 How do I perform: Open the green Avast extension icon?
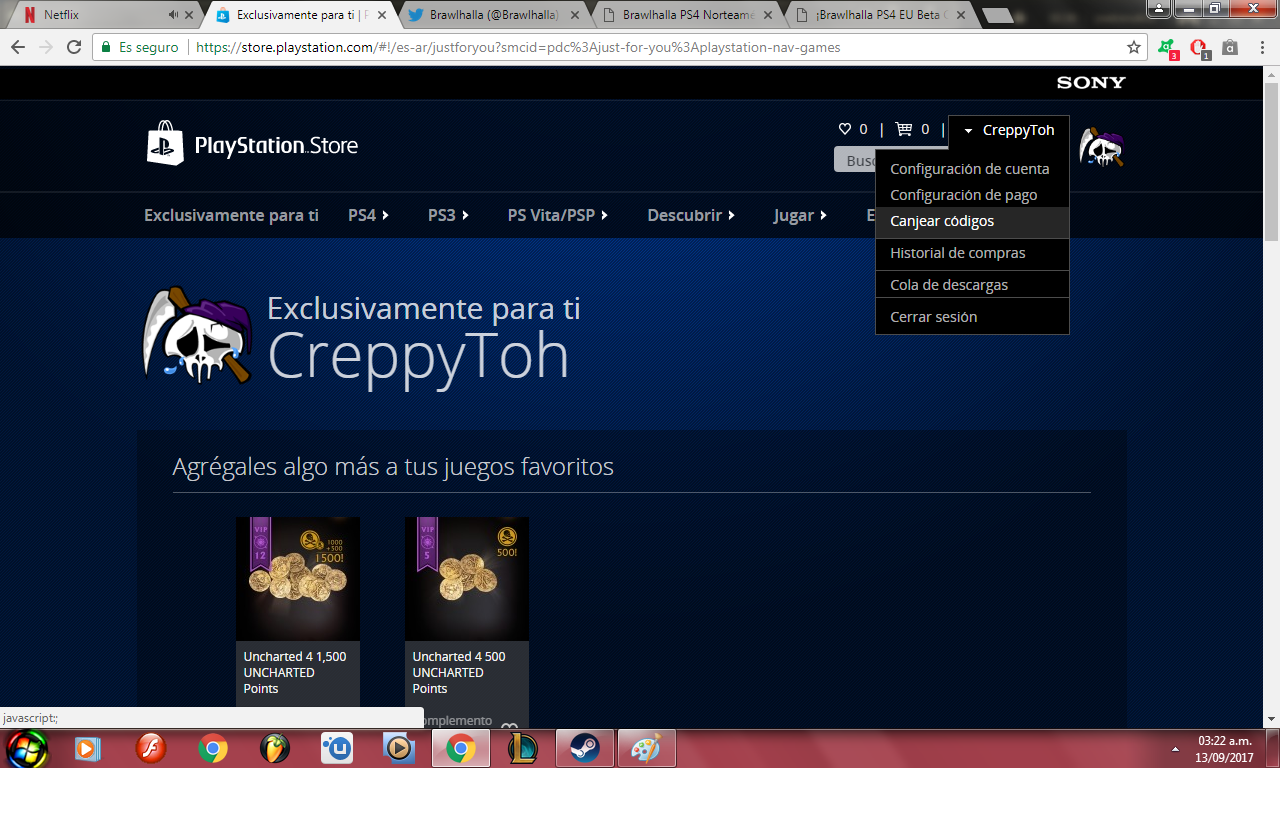1167,48
